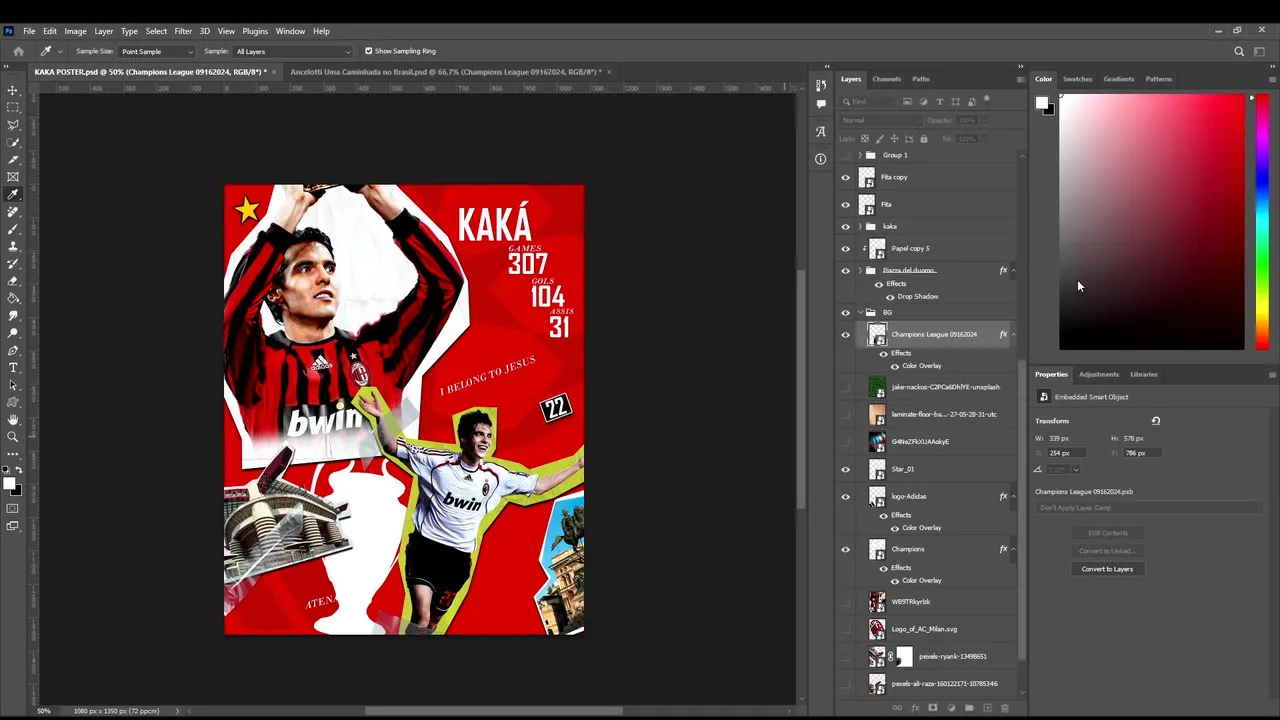Collapse the BG group folder

[x=859, y=313]
